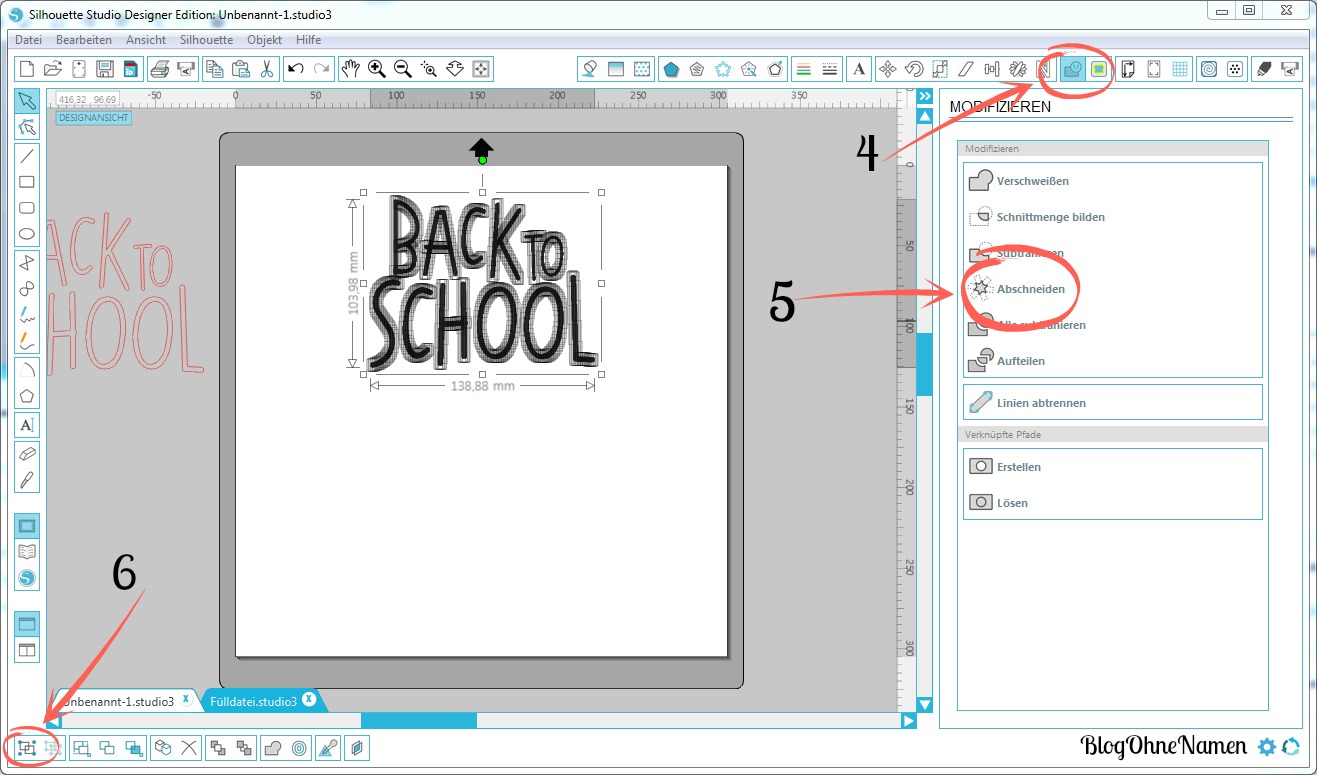
Task: Collapse the side panel with double-arrow
Action: click(x=924, y=96)
